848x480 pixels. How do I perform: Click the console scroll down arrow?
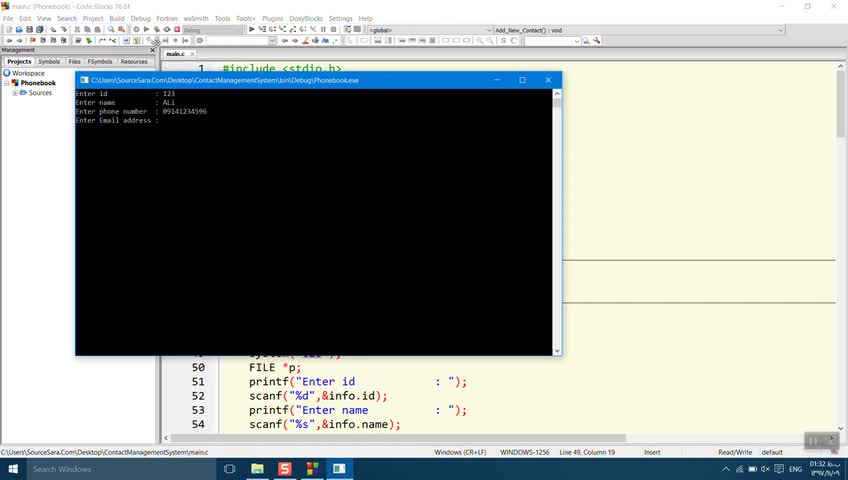click(557, 351)
